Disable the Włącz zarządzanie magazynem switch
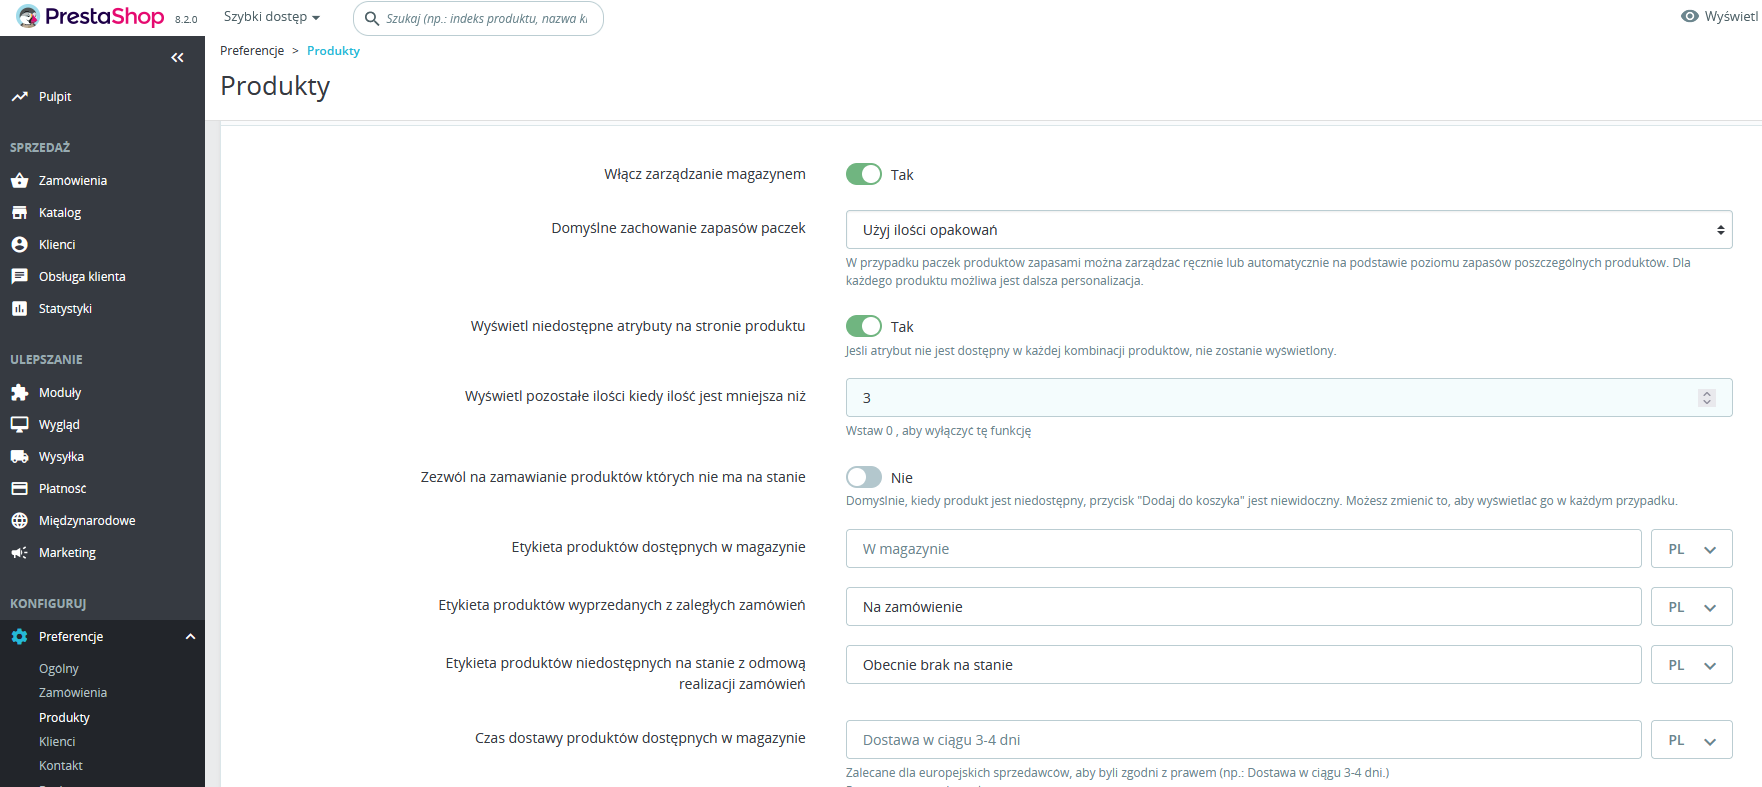This screenshot has height=787, width=1762. coord(864,174)
